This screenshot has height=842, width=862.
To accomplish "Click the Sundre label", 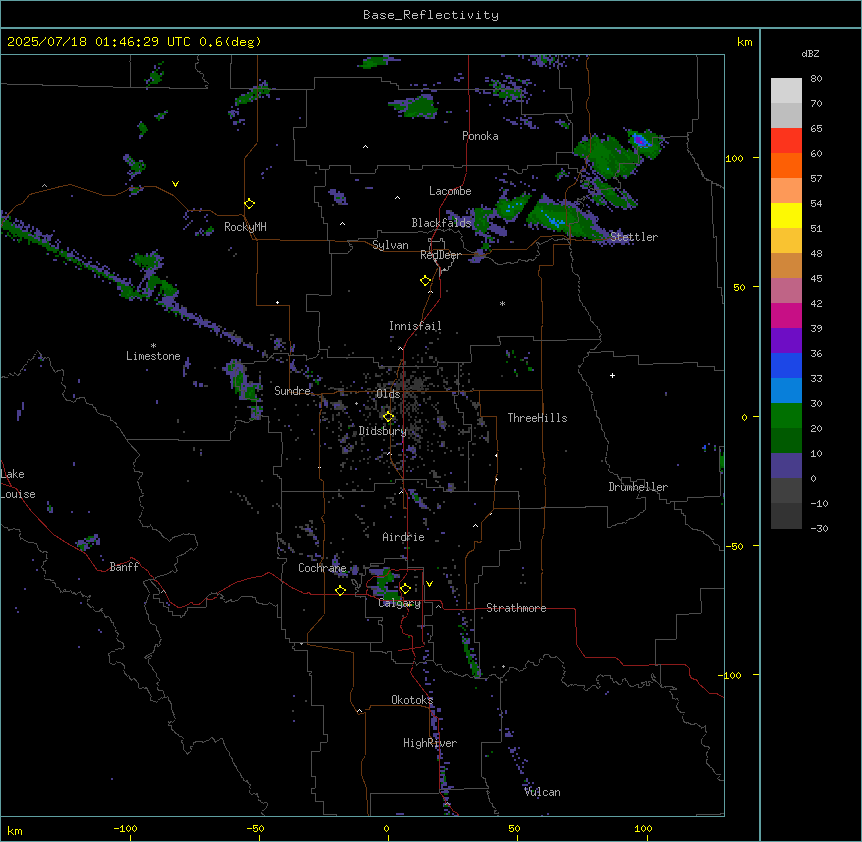I will (x=292, y=391).
